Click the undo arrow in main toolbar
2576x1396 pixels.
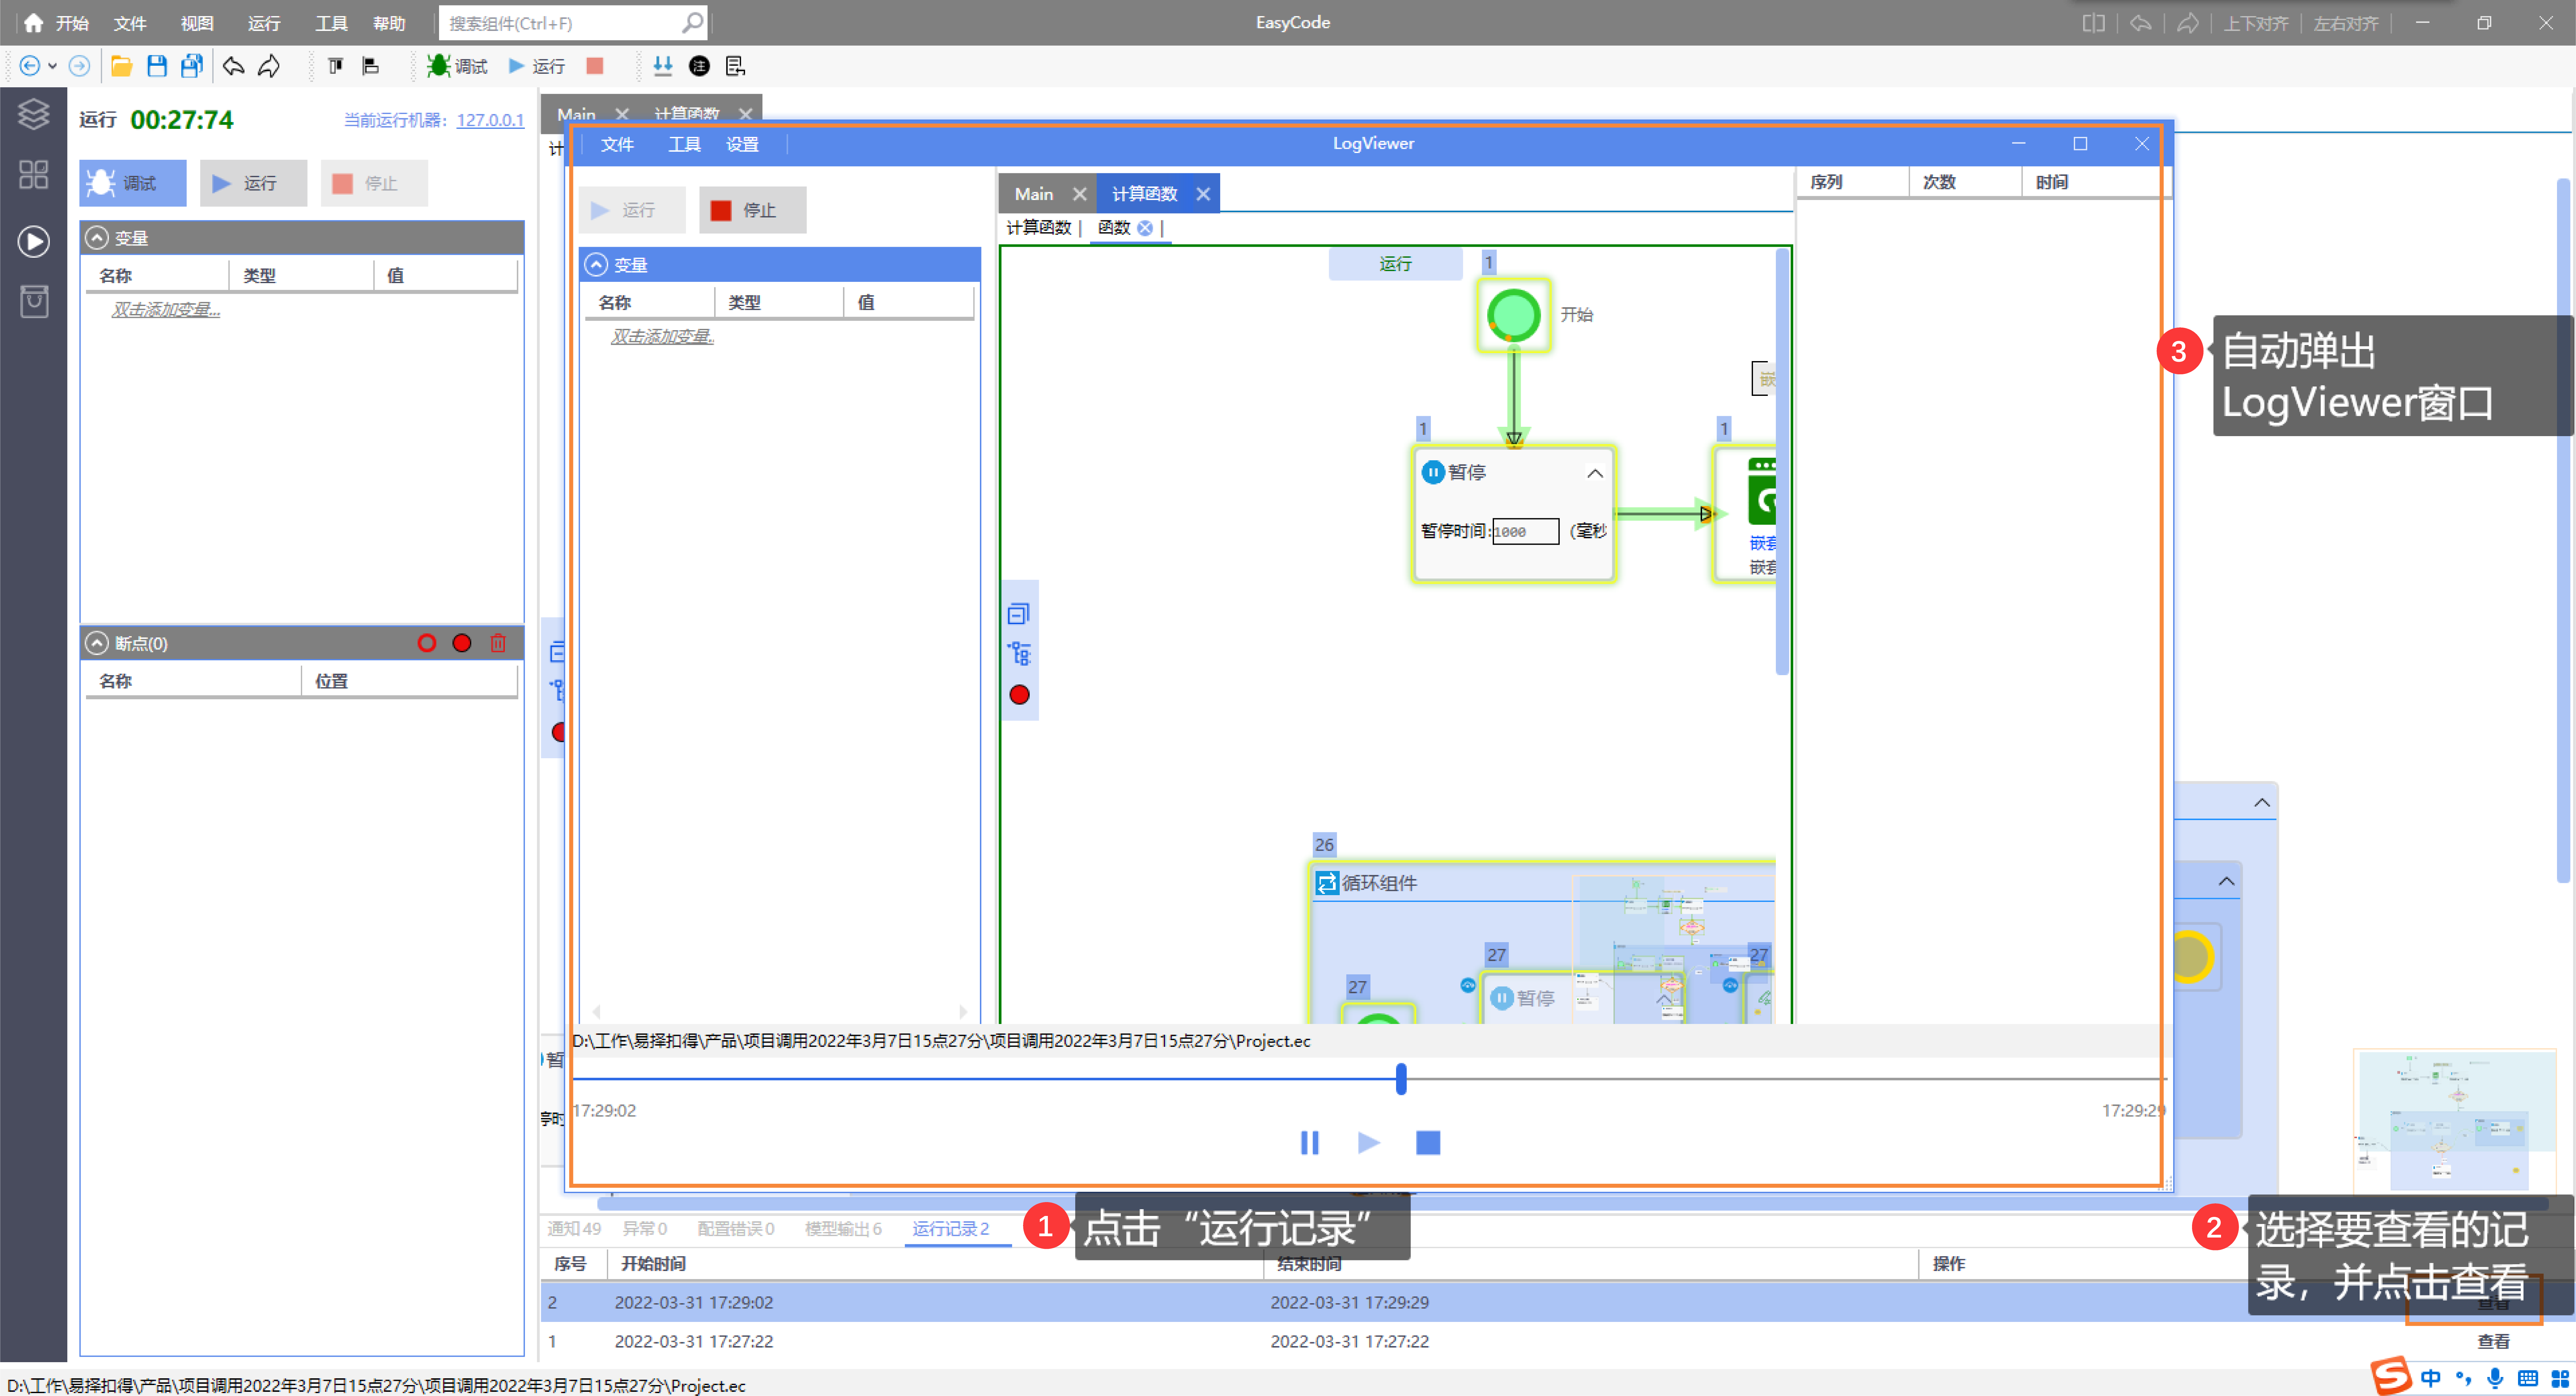(x=233, y=66)
